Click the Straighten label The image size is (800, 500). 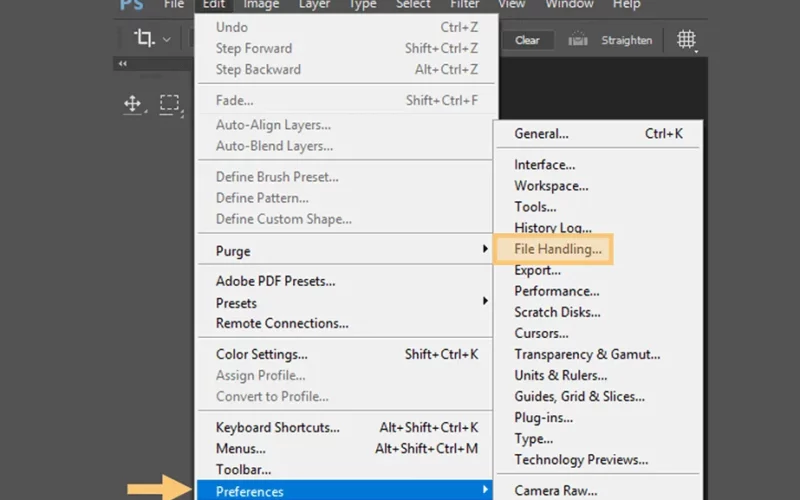pos(627,40)
